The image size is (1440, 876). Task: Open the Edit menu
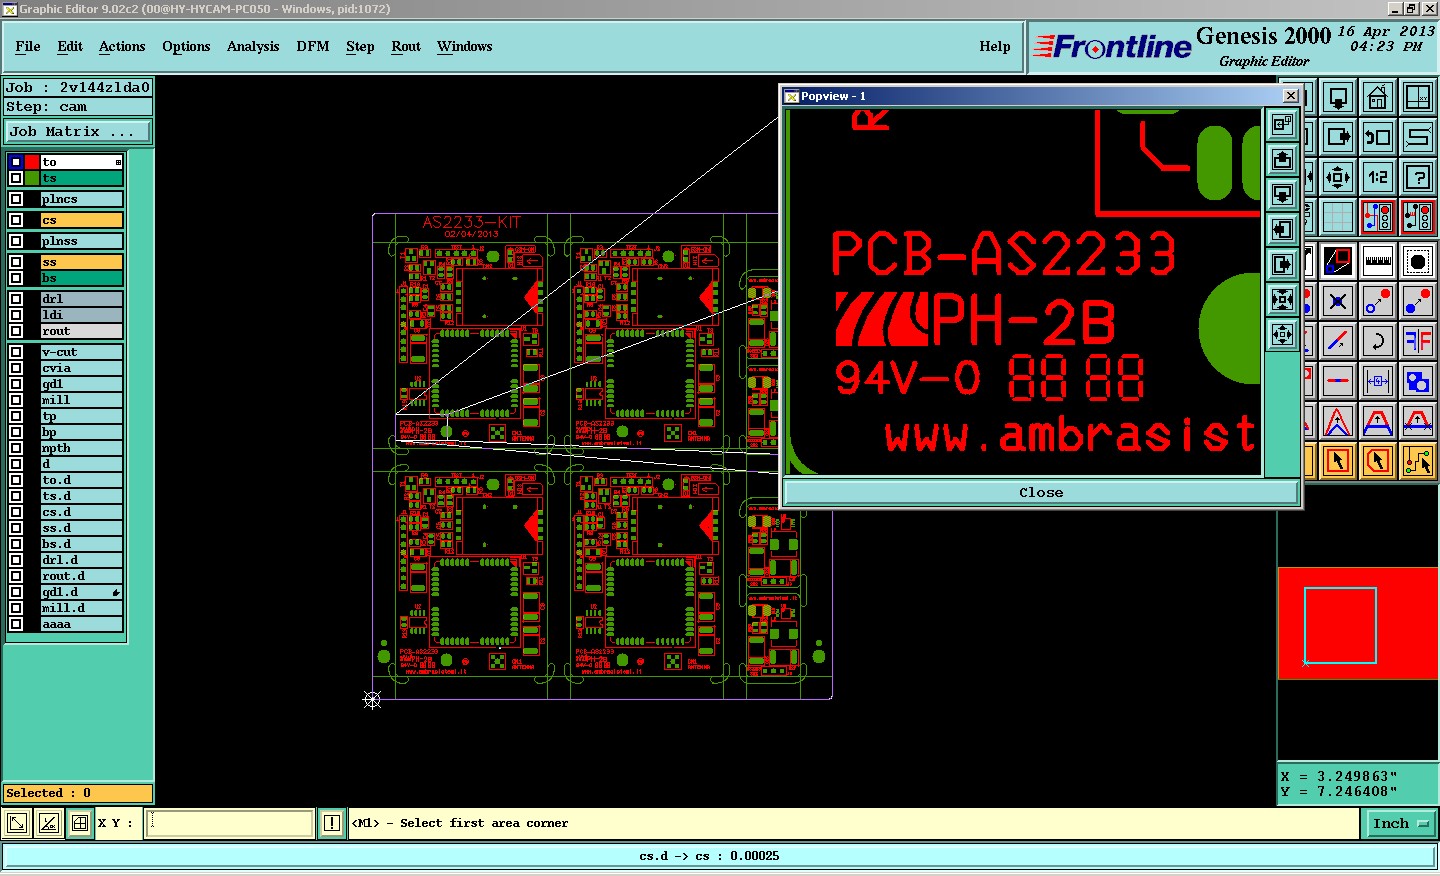click(70, 47)
